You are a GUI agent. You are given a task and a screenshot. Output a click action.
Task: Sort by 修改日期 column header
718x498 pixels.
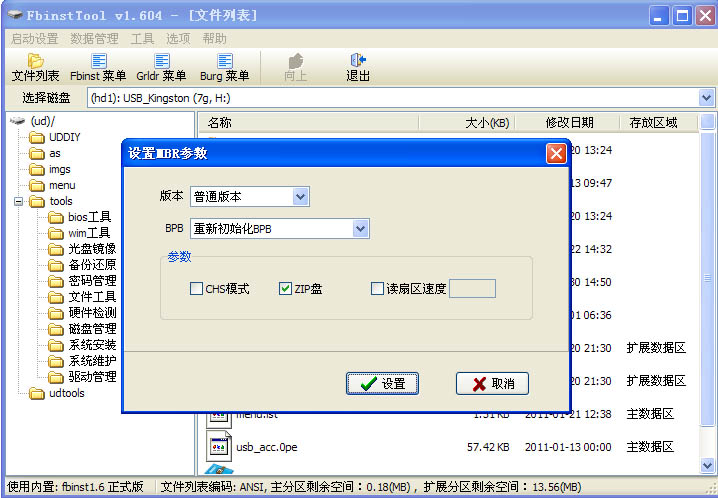567,123
